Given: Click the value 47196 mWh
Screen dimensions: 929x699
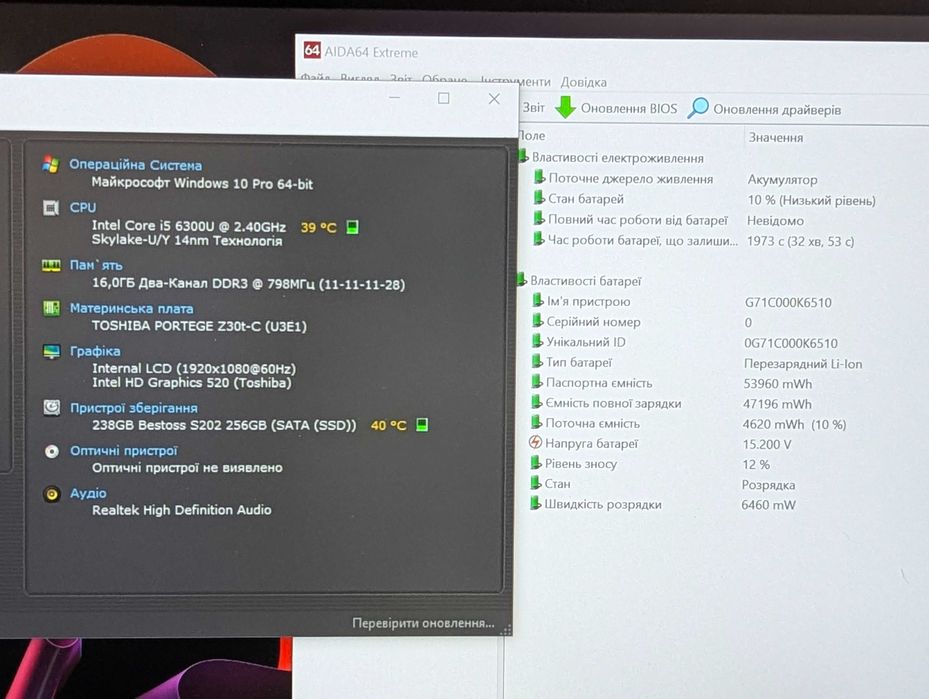Looking at the screenshot, I should tap(777, 404).
